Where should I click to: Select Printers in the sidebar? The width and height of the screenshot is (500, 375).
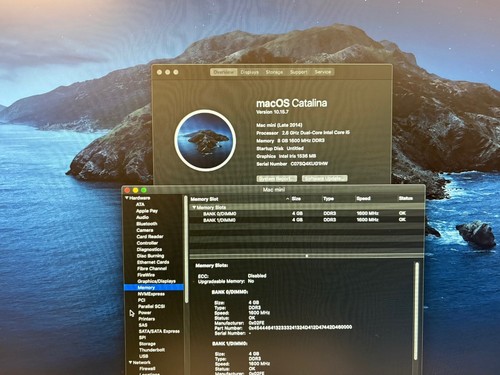(147, 319)
